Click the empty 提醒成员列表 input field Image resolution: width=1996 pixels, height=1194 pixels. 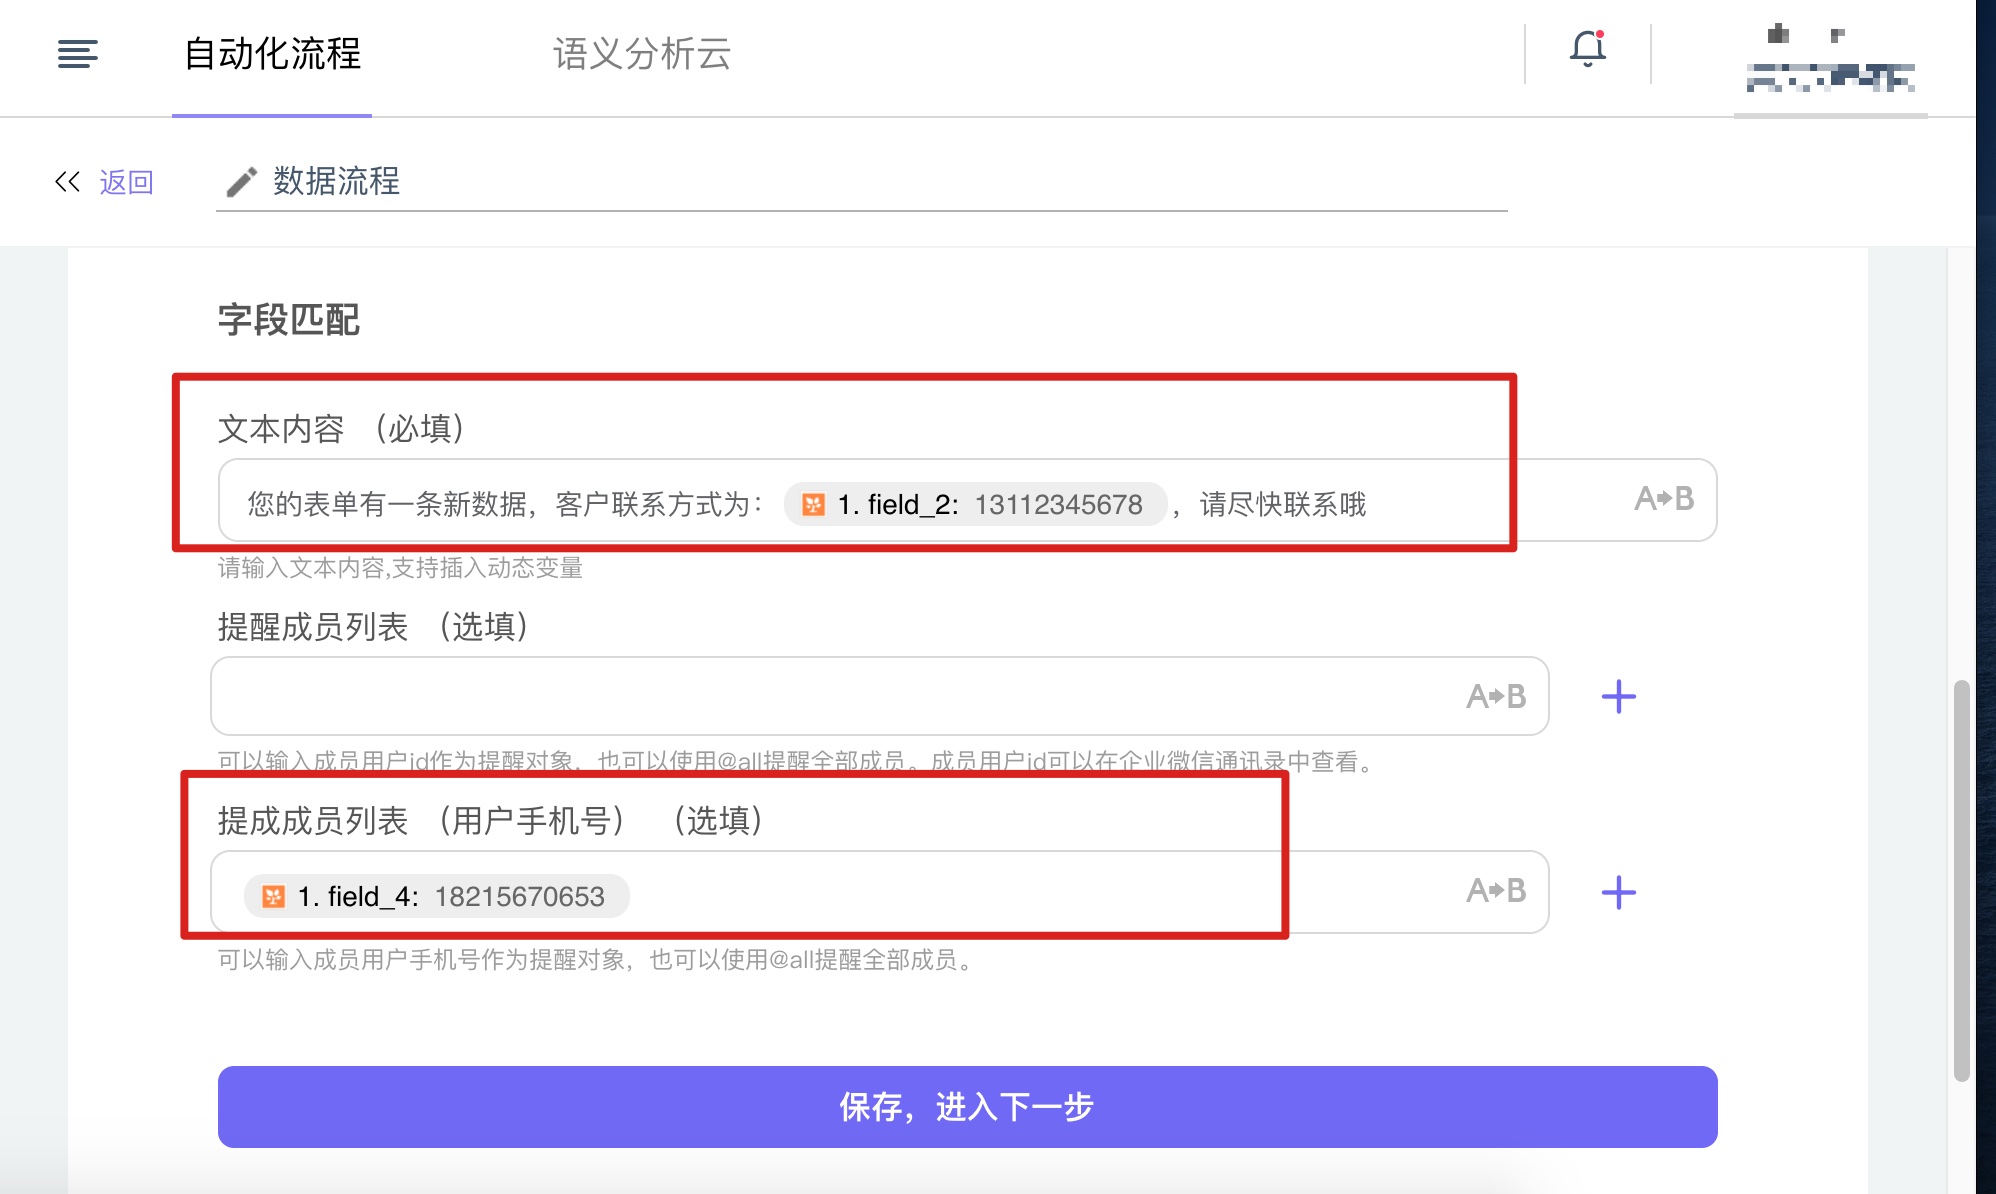coord(880,696)
